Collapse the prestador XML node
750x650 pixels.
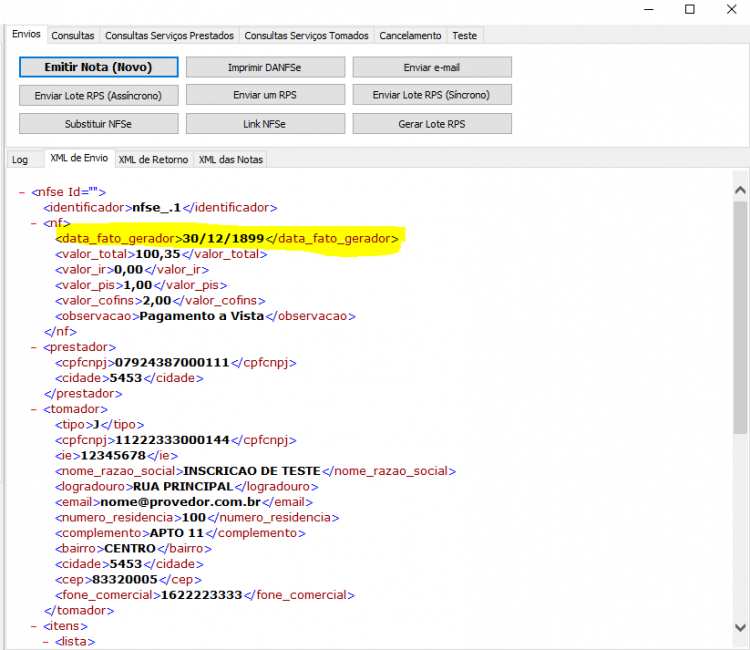(x=33, y=347)
